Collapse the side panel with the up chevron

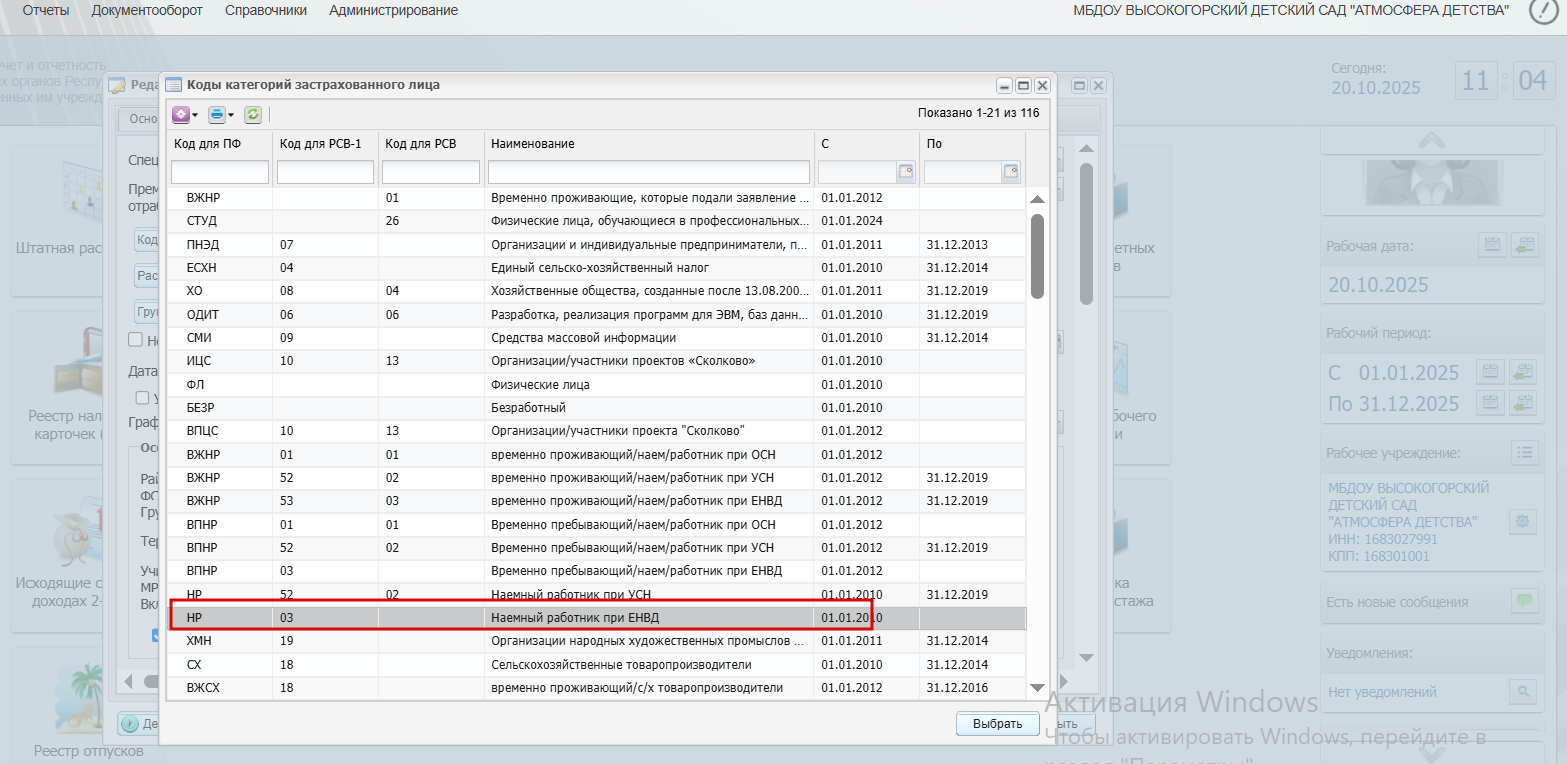(x=1431, y=141)
